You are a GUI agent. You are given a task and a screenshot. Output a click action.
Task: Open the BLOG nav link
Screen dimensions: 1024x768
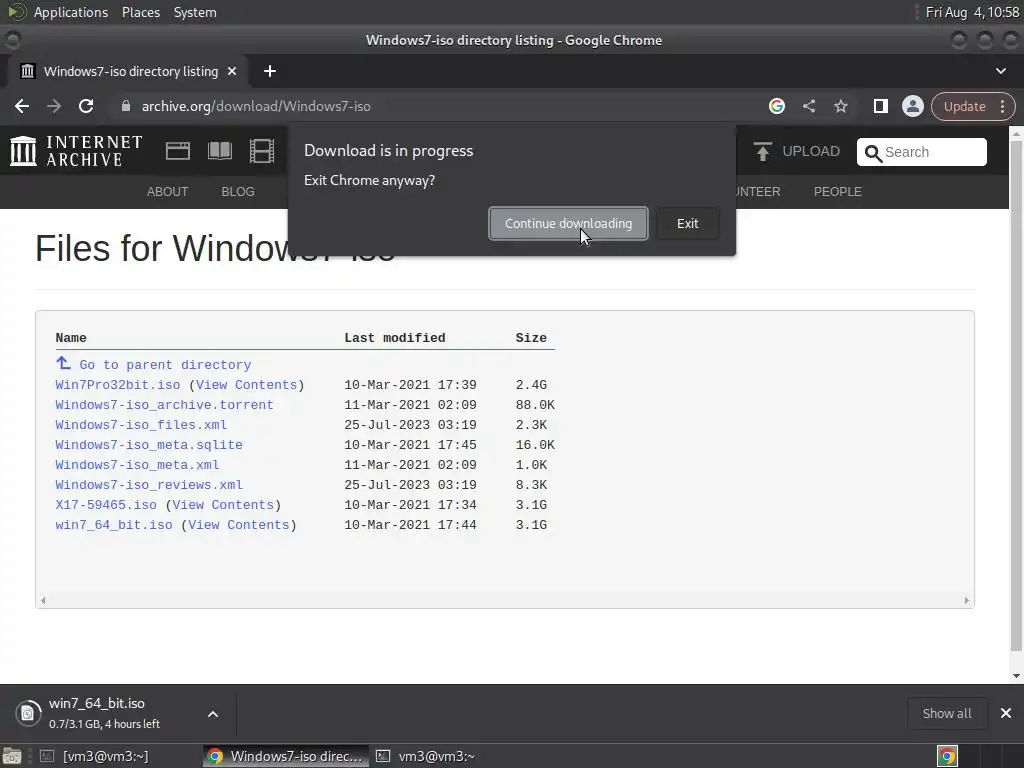tap(238, 191)
